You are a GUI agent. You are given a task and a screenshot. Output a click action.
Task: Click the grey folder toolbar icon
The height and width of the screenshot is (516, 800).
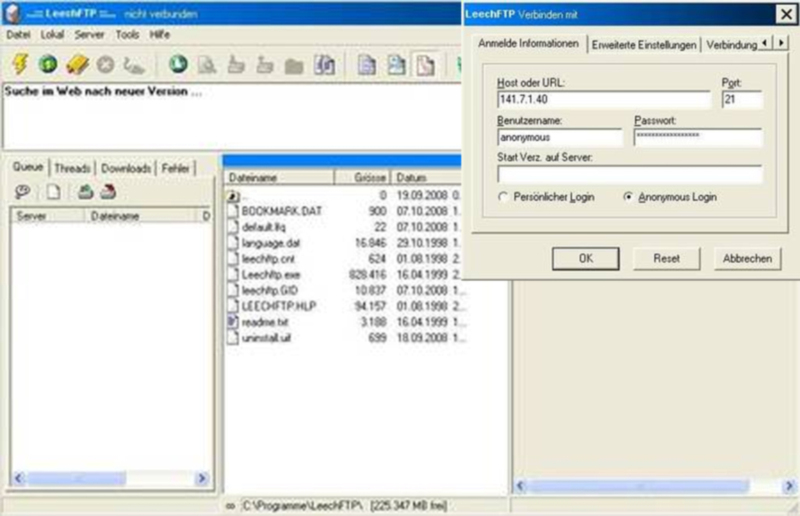pyautogui.click(x=294, y=66)
